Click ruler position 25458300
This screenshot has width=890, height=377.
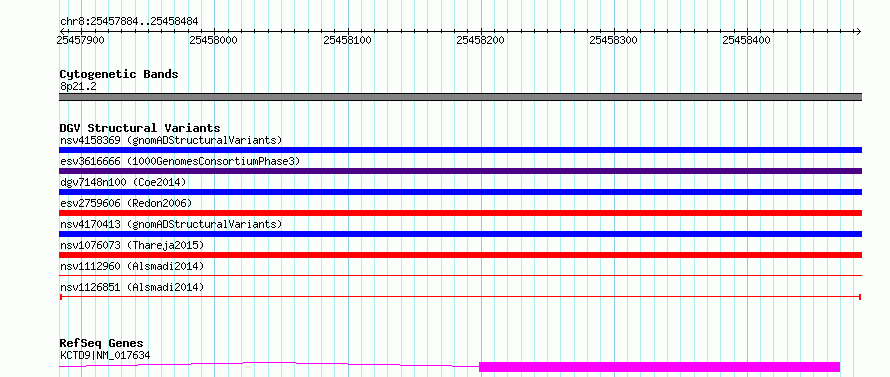click(614, 40)
